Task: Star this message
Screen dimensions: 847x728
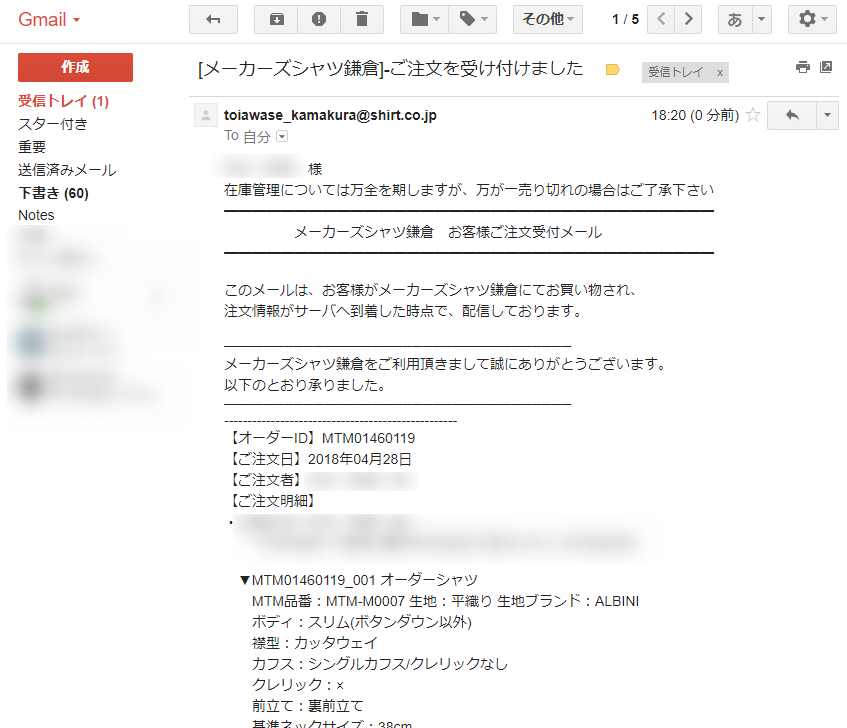Action: coord(753,114)
